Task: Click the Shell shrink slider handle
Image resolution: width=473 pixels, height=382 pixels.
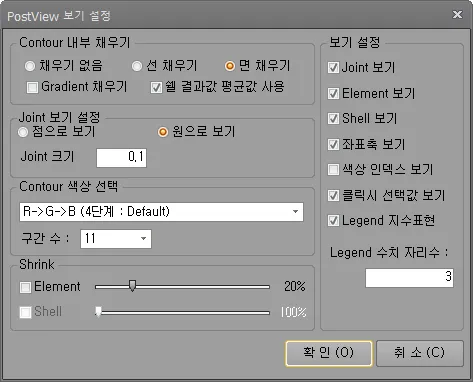Action: [98, 312]
